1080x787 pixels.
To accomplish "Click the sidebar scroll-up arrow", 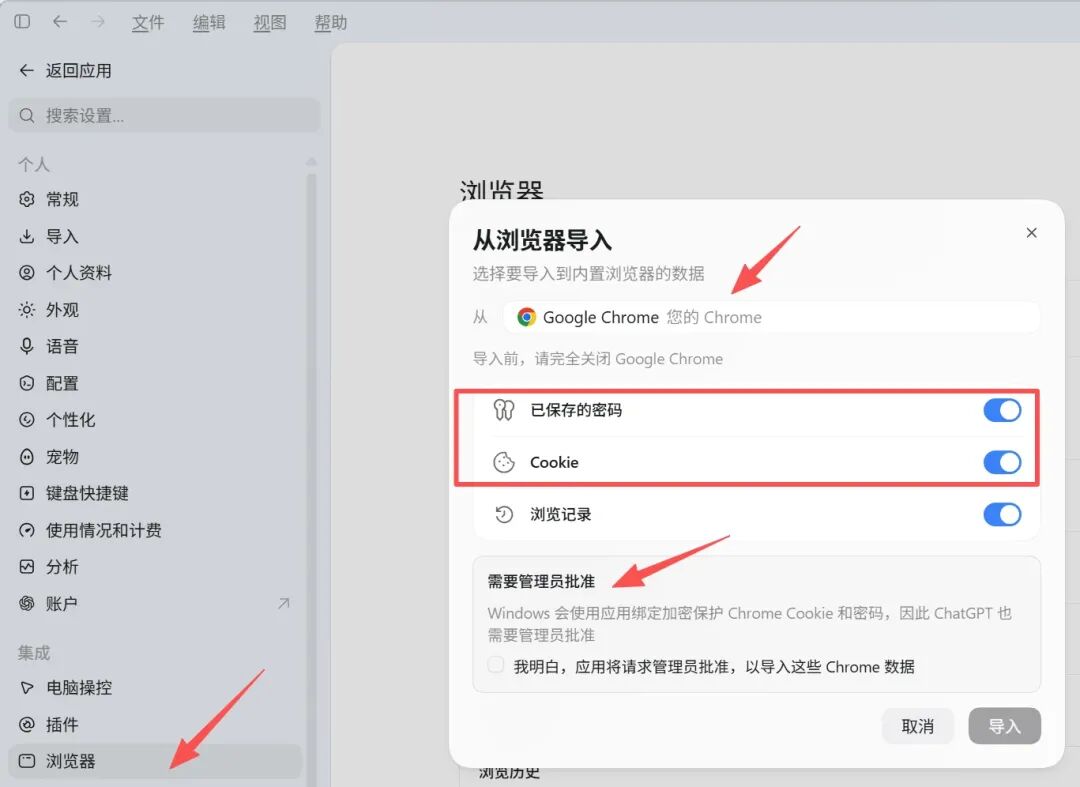I will 311,162.
